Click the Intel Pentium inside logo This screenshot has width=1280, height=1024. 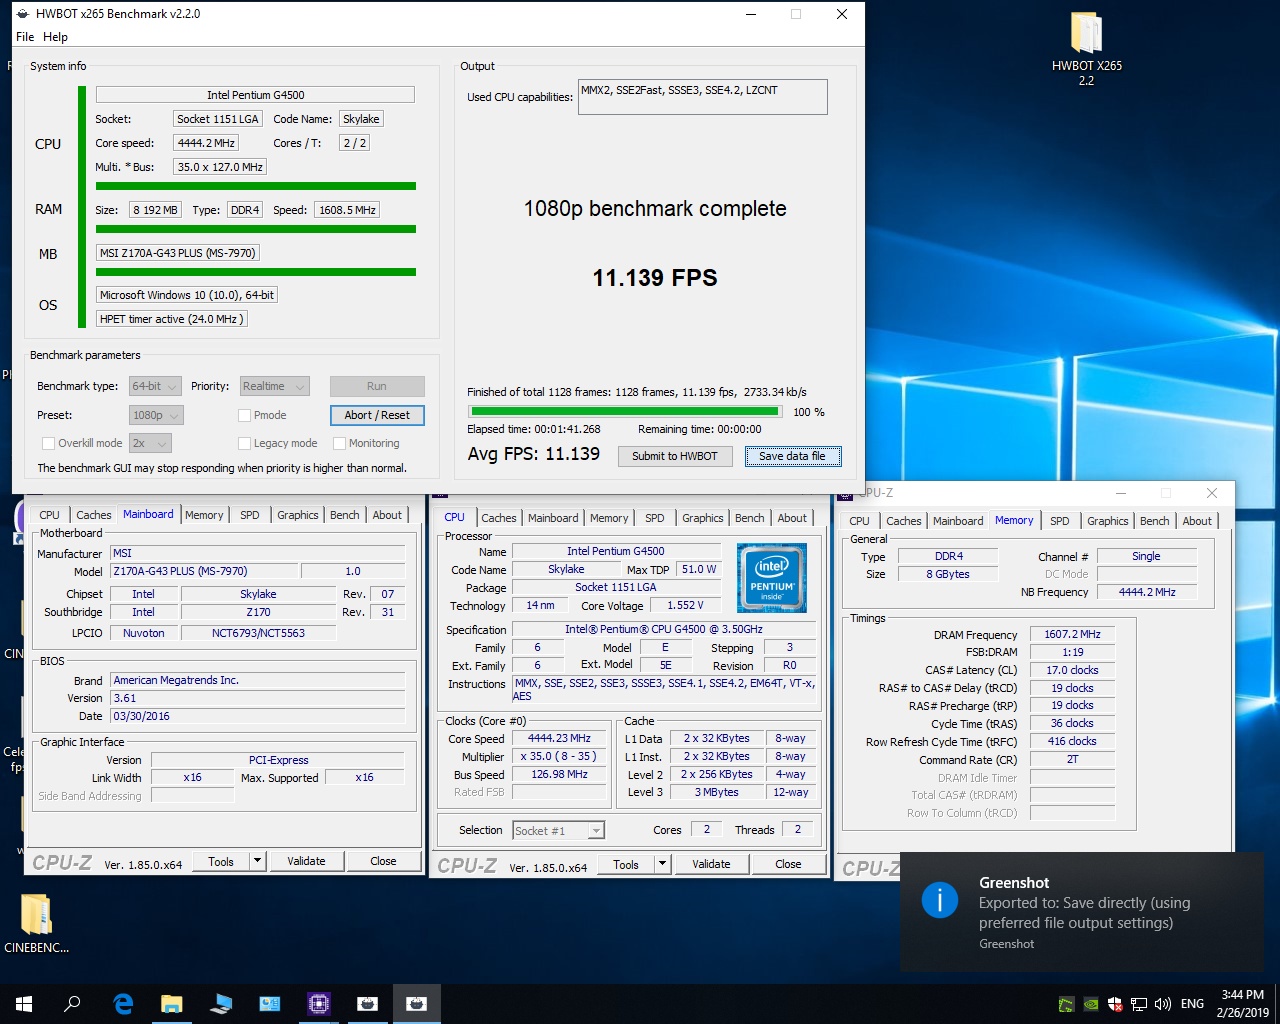[771, 578]
